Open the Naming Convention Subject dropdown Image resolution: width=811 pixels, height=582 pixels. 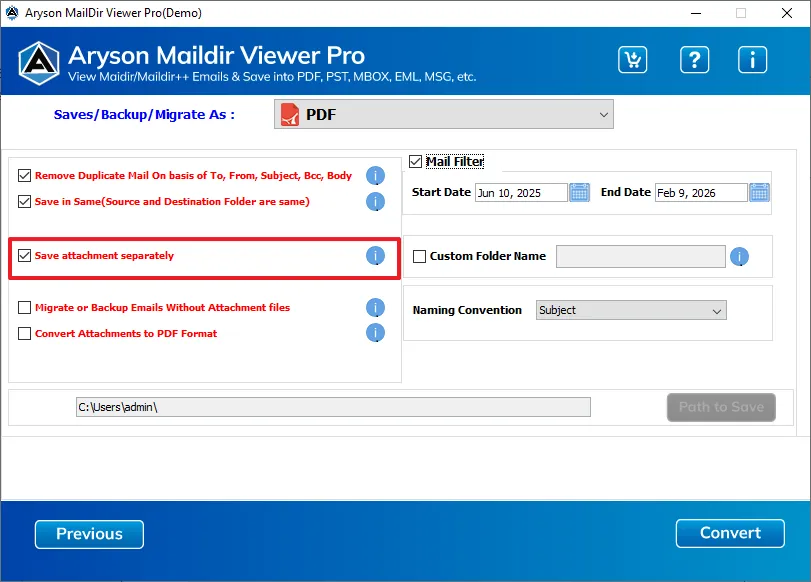coord(631,310)
